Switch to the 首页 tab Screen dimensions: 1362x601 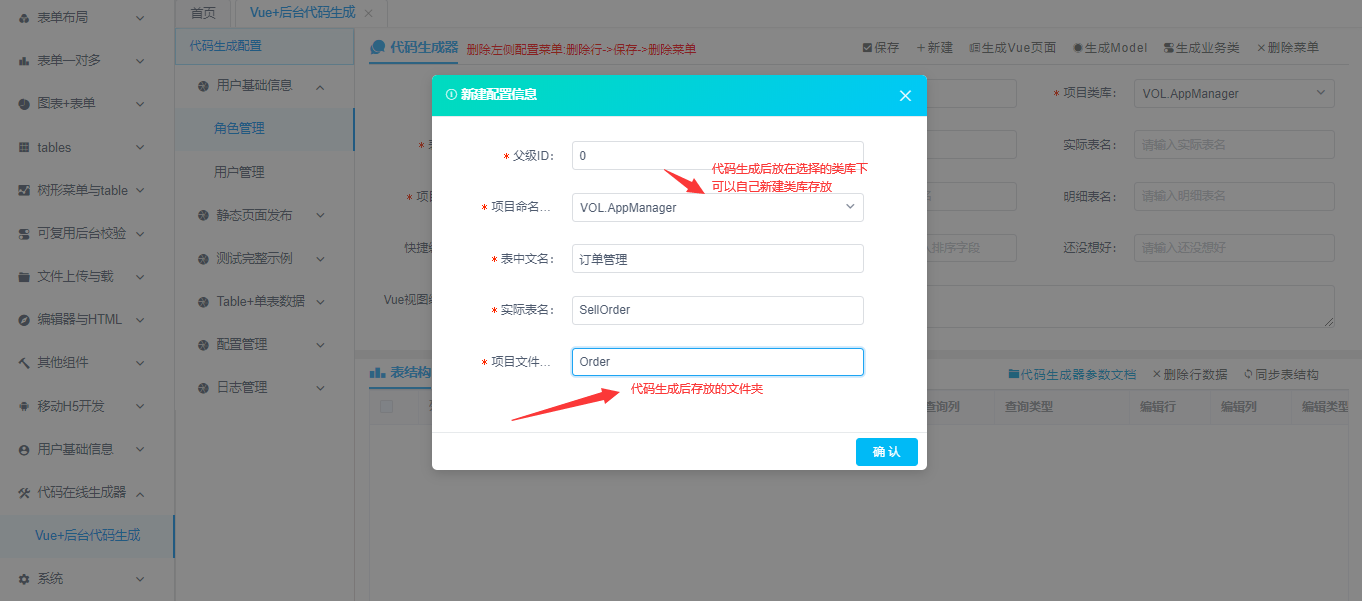pyautogui.click(x=203, y=13)
